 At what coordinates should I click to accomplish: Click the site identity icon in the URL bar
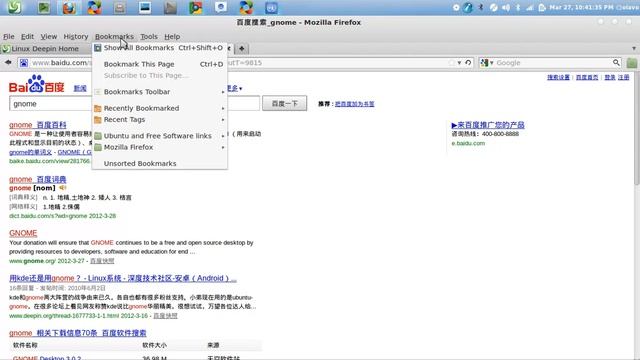coord(24,63)
